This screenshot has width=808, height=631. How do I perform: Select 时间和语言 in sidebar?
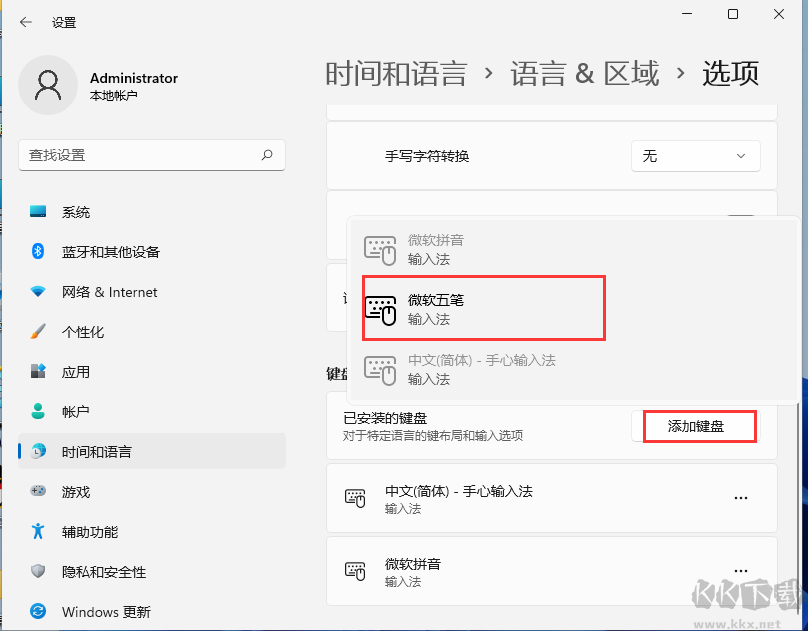(x=152, y=451)
